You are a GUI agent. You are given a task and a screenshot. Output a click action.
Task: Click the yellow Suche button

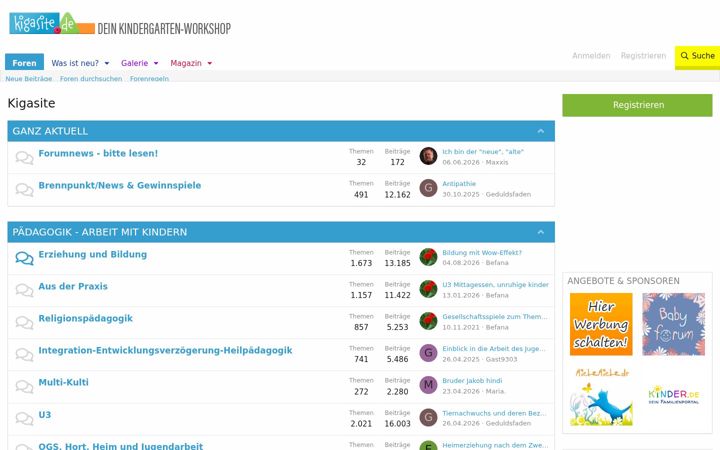[697, 57]
